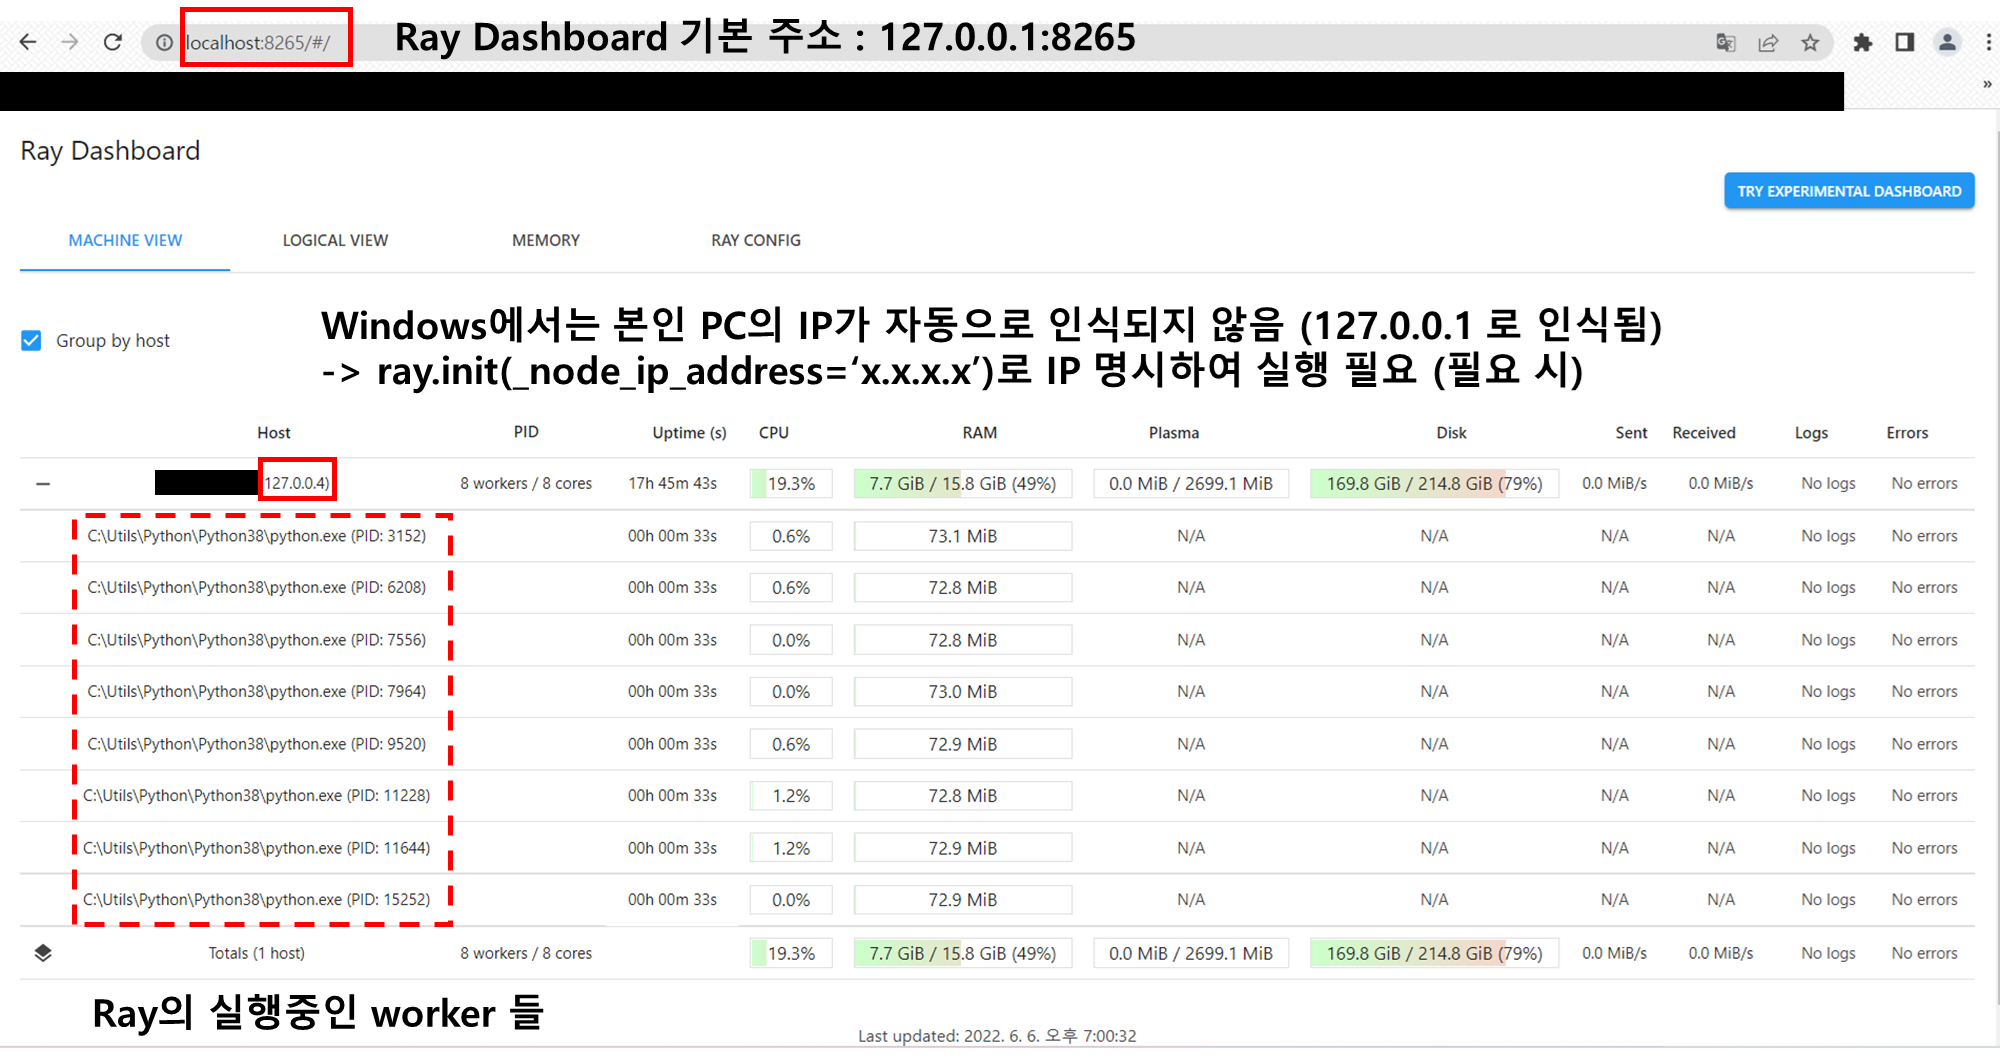Reload the page with the refresh icon

point(113,42)
